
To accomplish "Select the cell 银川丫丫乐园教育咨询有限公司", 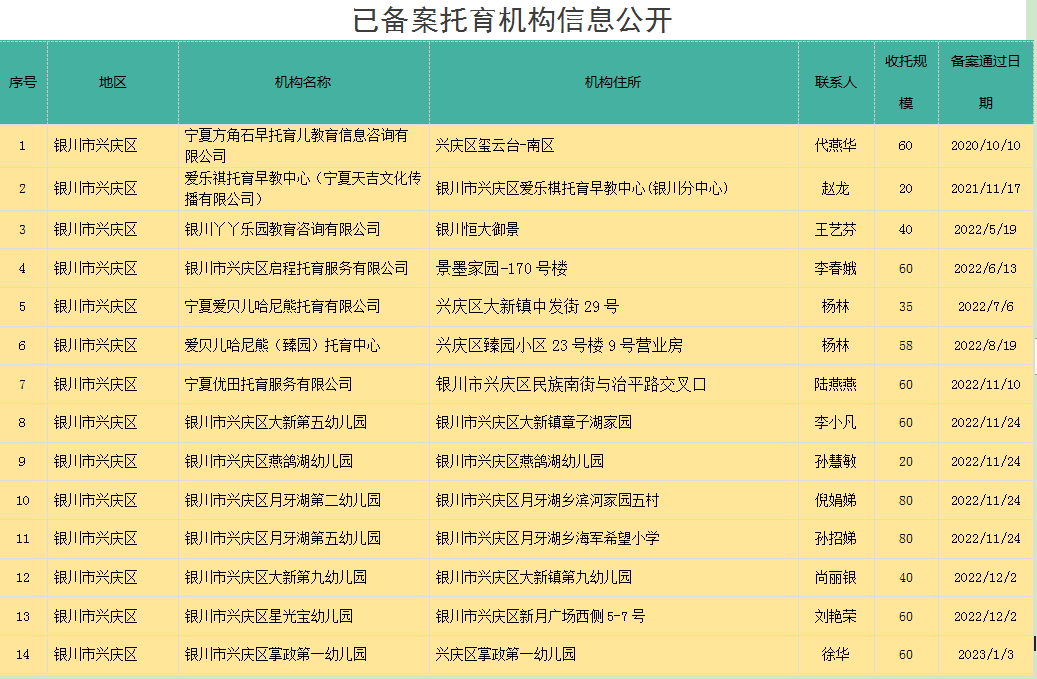I will [283, 229].
